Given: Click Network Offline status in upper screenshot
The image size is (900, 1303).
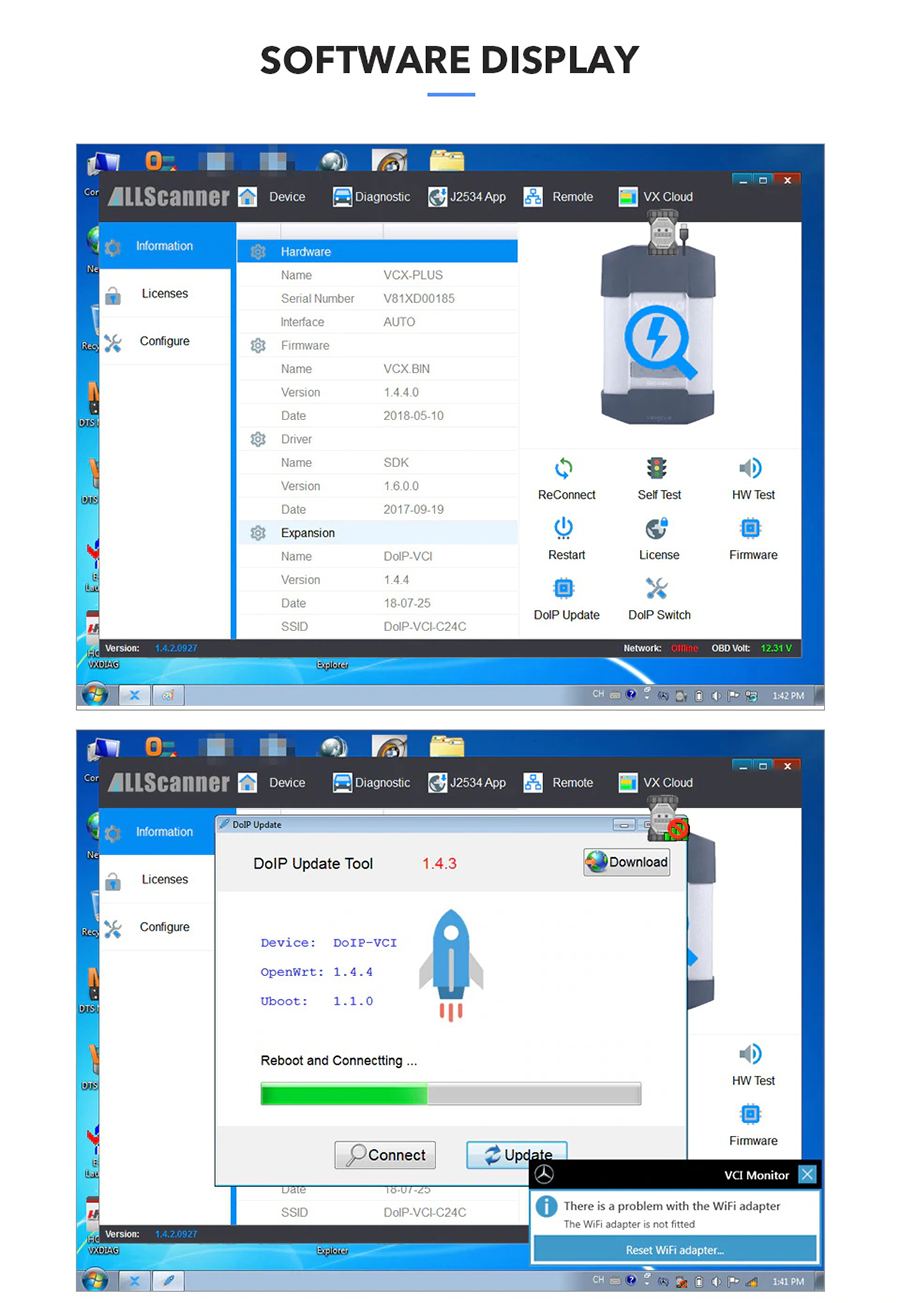Looking at the screenshot, I should pyautogui.click(x=661, y=648).
